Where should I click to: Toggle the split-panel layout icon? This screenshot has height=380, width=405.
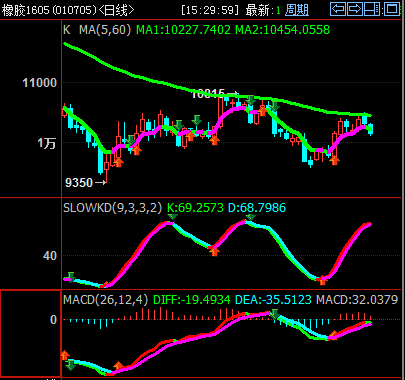coord(372,9)
